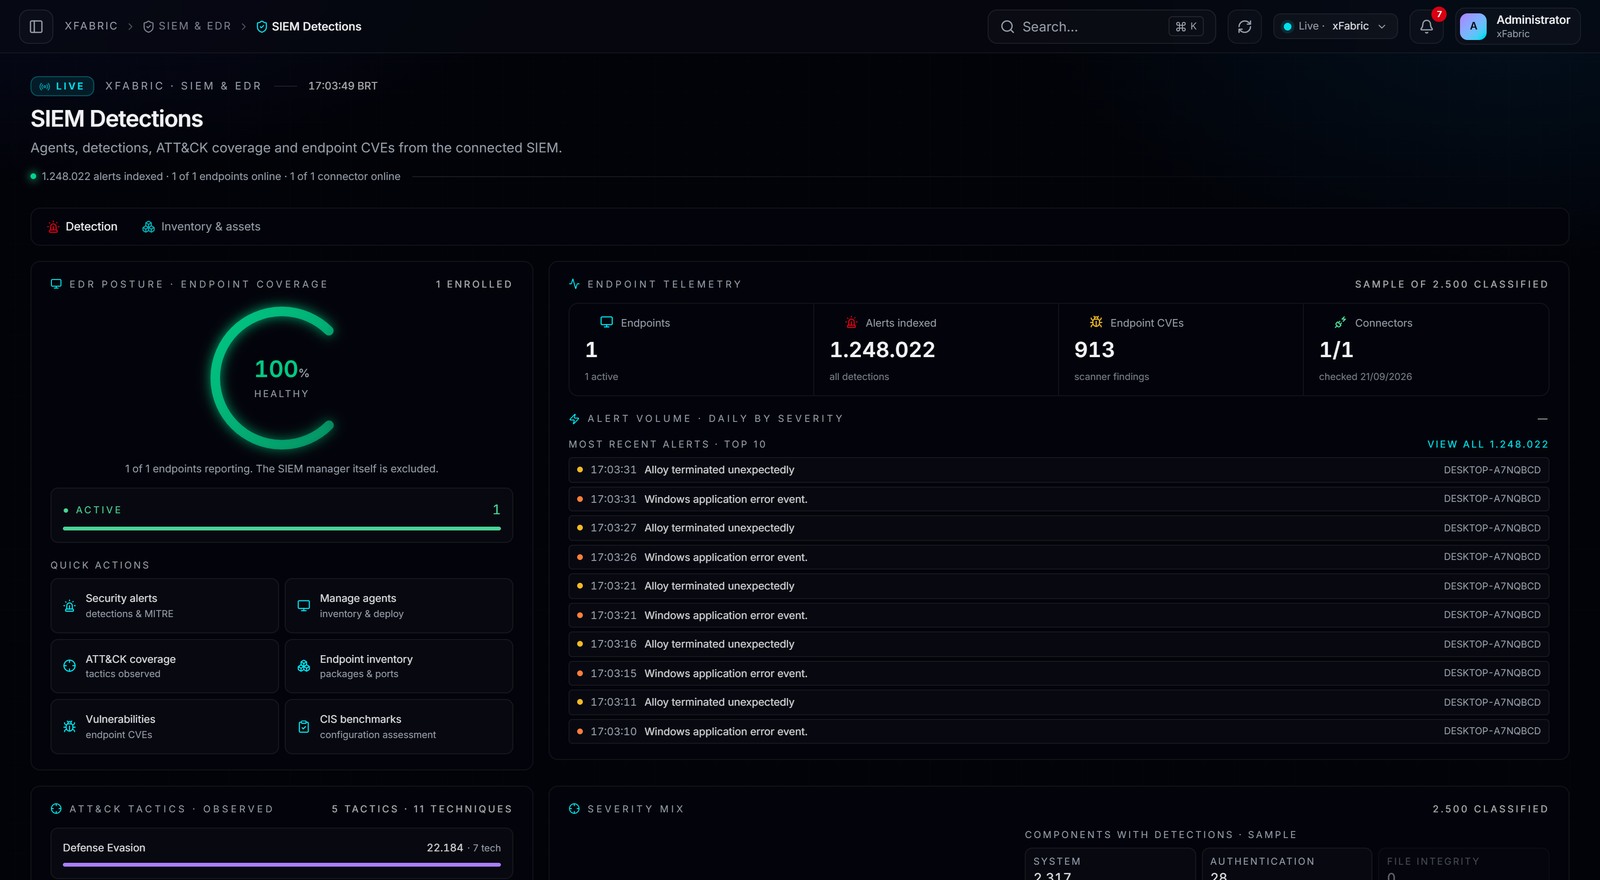1600x880 pixels.
Task: Open CIS benchmarks quick action
Action: click(399, 727)
